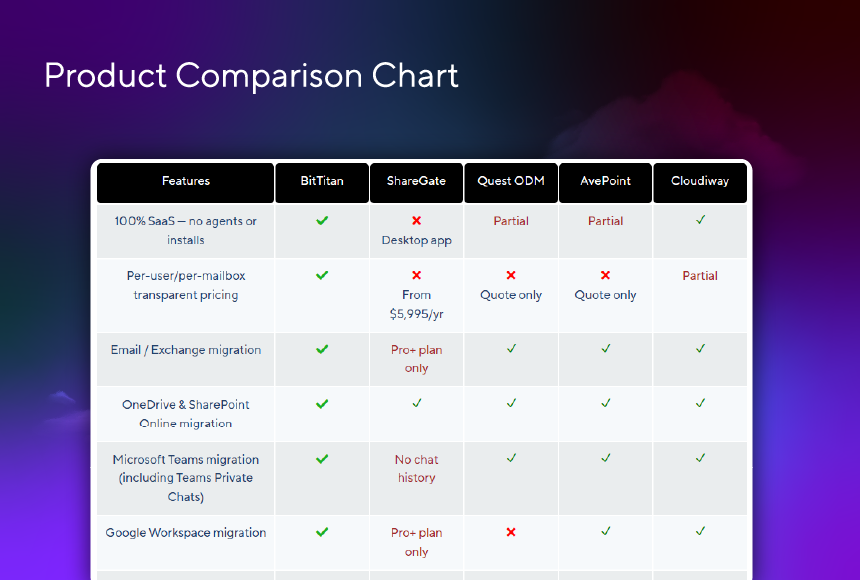Click the BitTitan checkmark for transparent pricing

coord(322,275)
